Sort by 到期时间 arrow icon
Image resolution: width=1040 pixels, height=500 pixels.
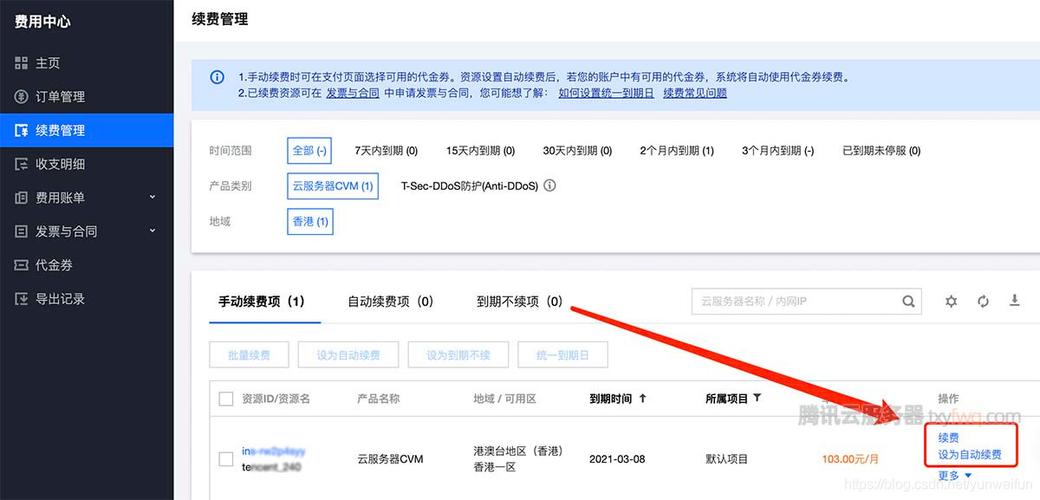point(642,399)
